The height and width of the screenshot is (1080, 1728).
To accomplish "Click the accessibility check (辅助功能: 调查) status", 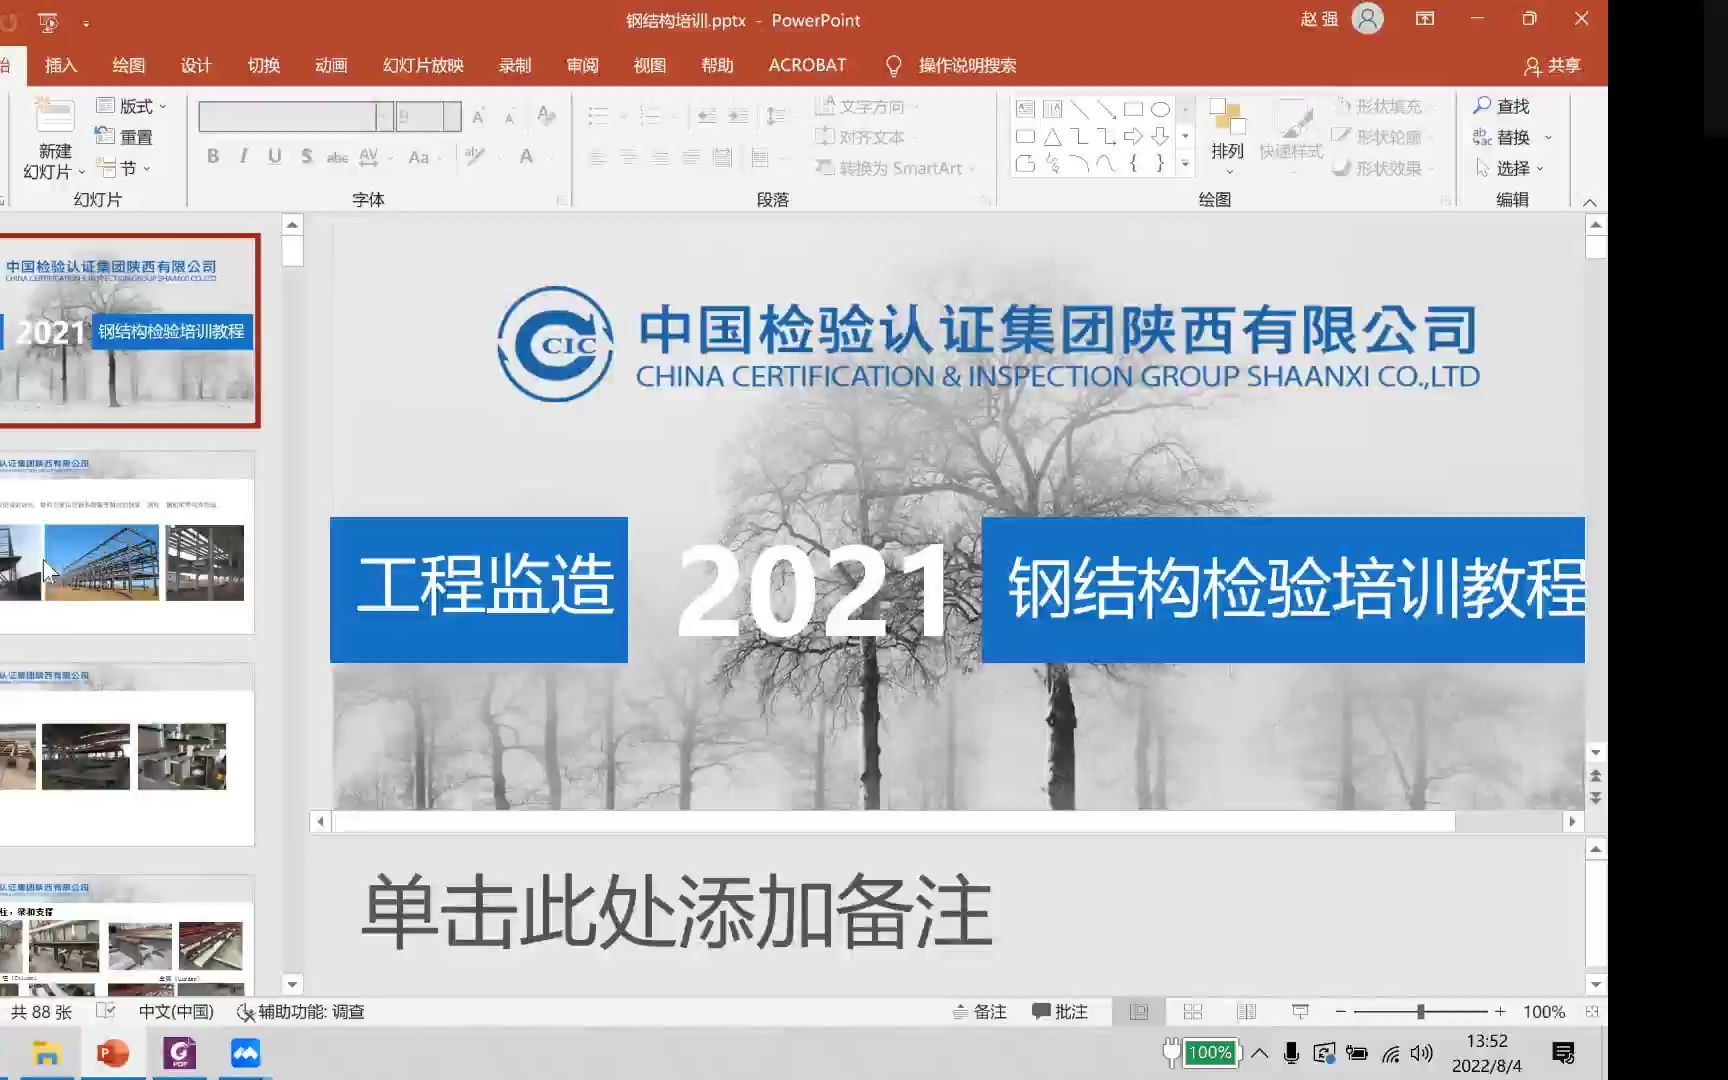I will click(x=301, y=1012).
